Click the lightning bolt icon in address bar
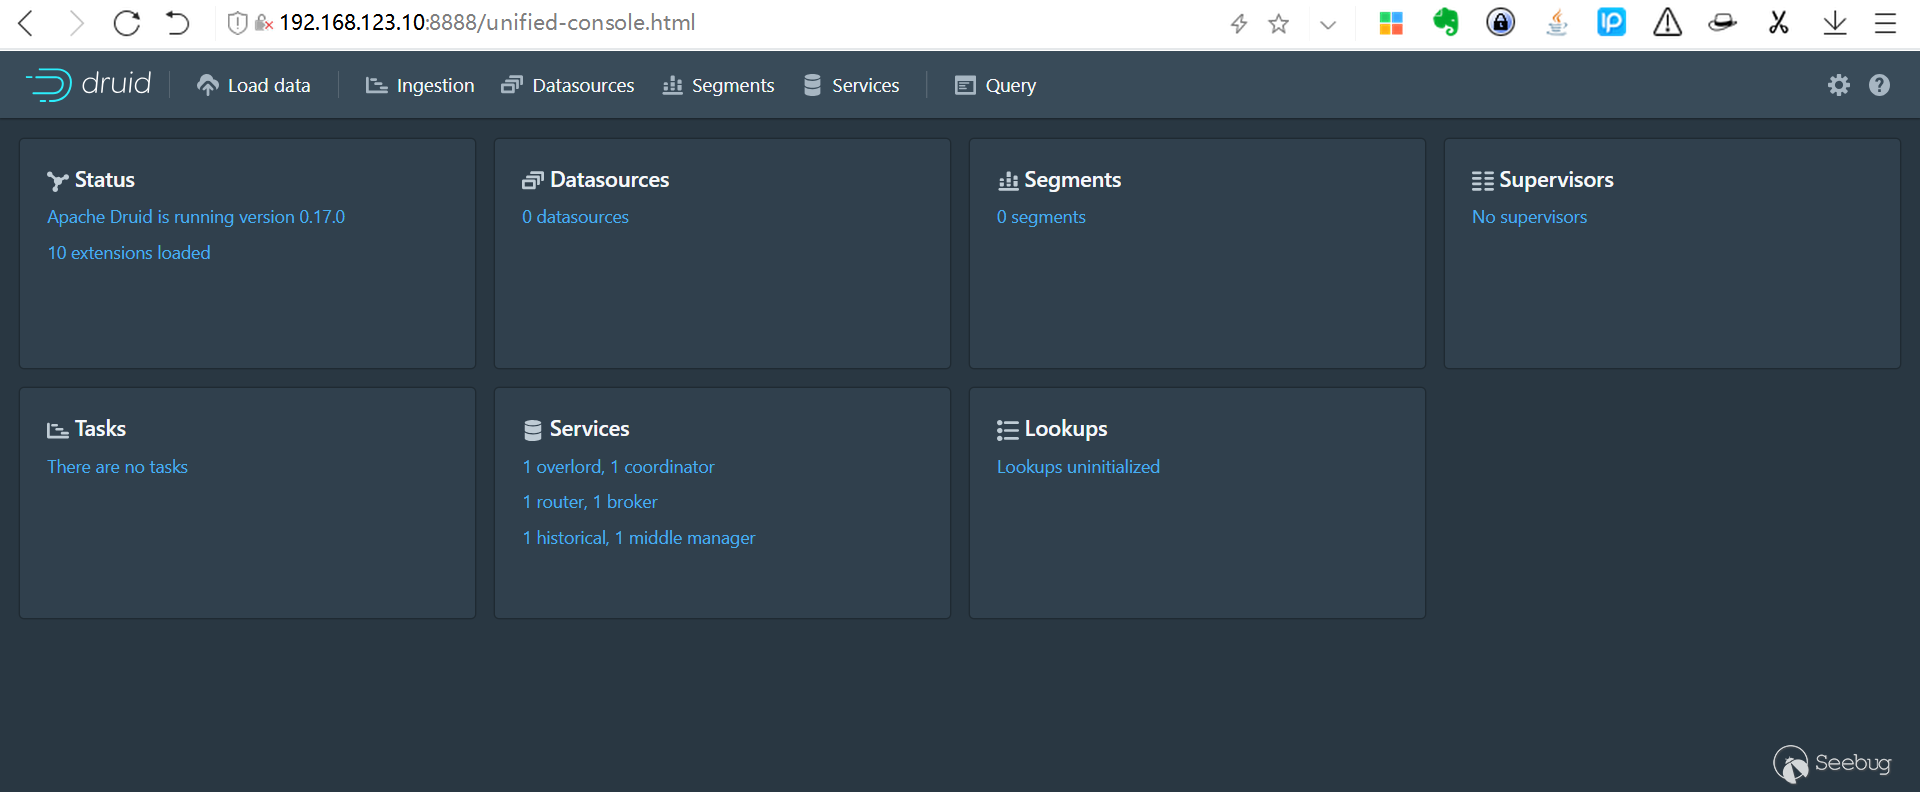1920x792 pixels. tap(1239, 24)
